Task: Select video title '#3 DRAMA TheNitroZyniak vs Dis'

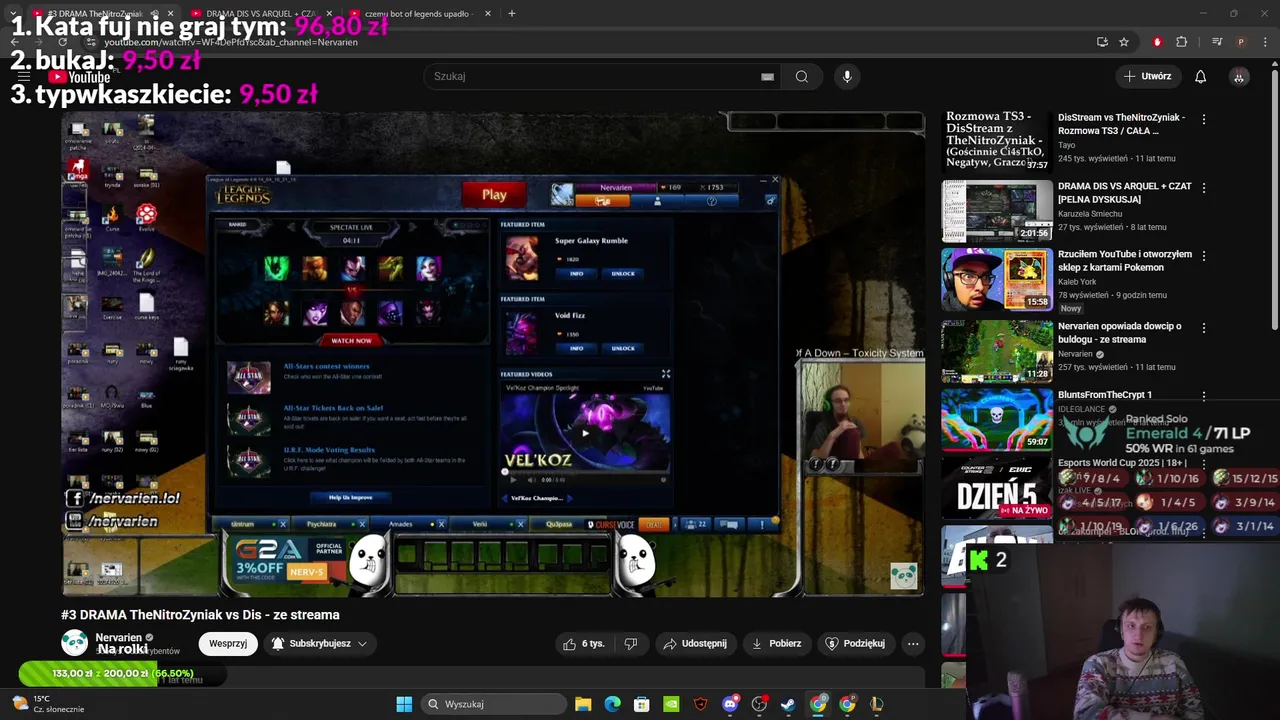Action: point(200,615)
